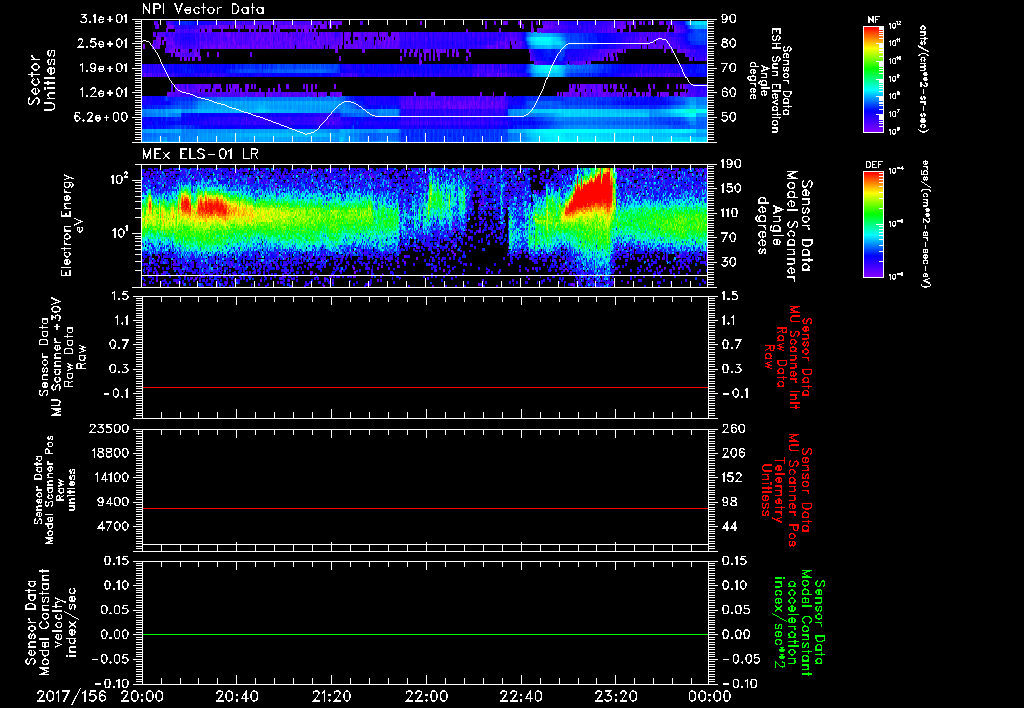Click the "Model Scanner Pos Raw unitless" axis label

54,490
